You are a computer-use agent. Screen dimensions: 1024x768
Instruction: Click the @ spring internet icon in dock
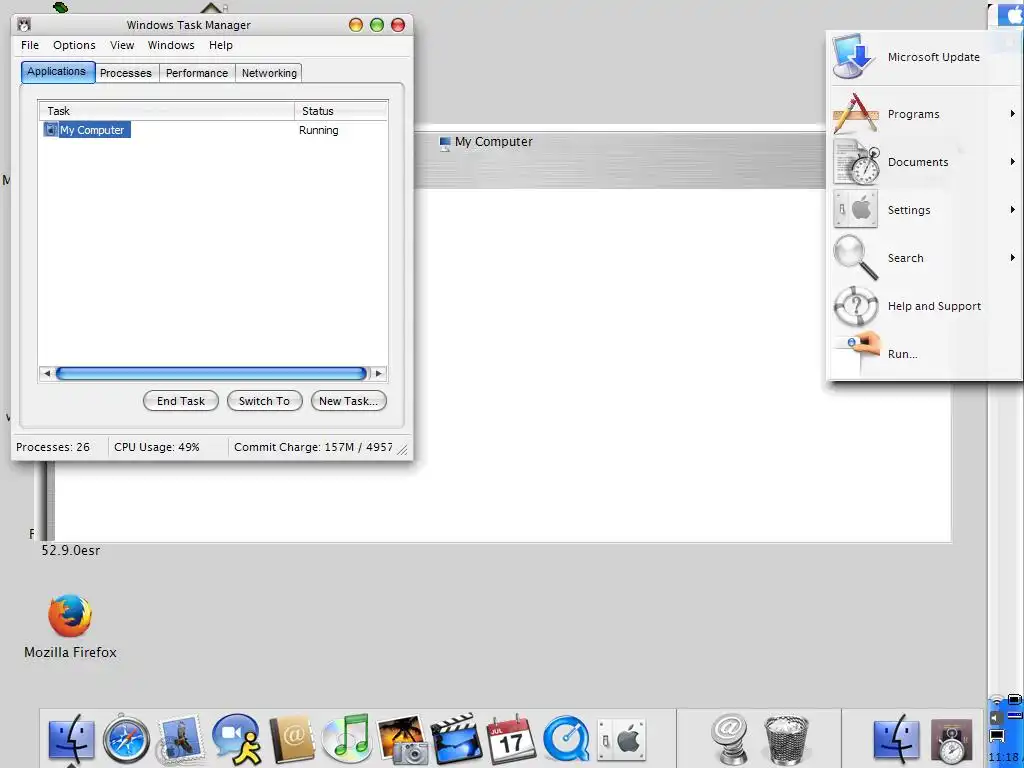click(729, 739)
